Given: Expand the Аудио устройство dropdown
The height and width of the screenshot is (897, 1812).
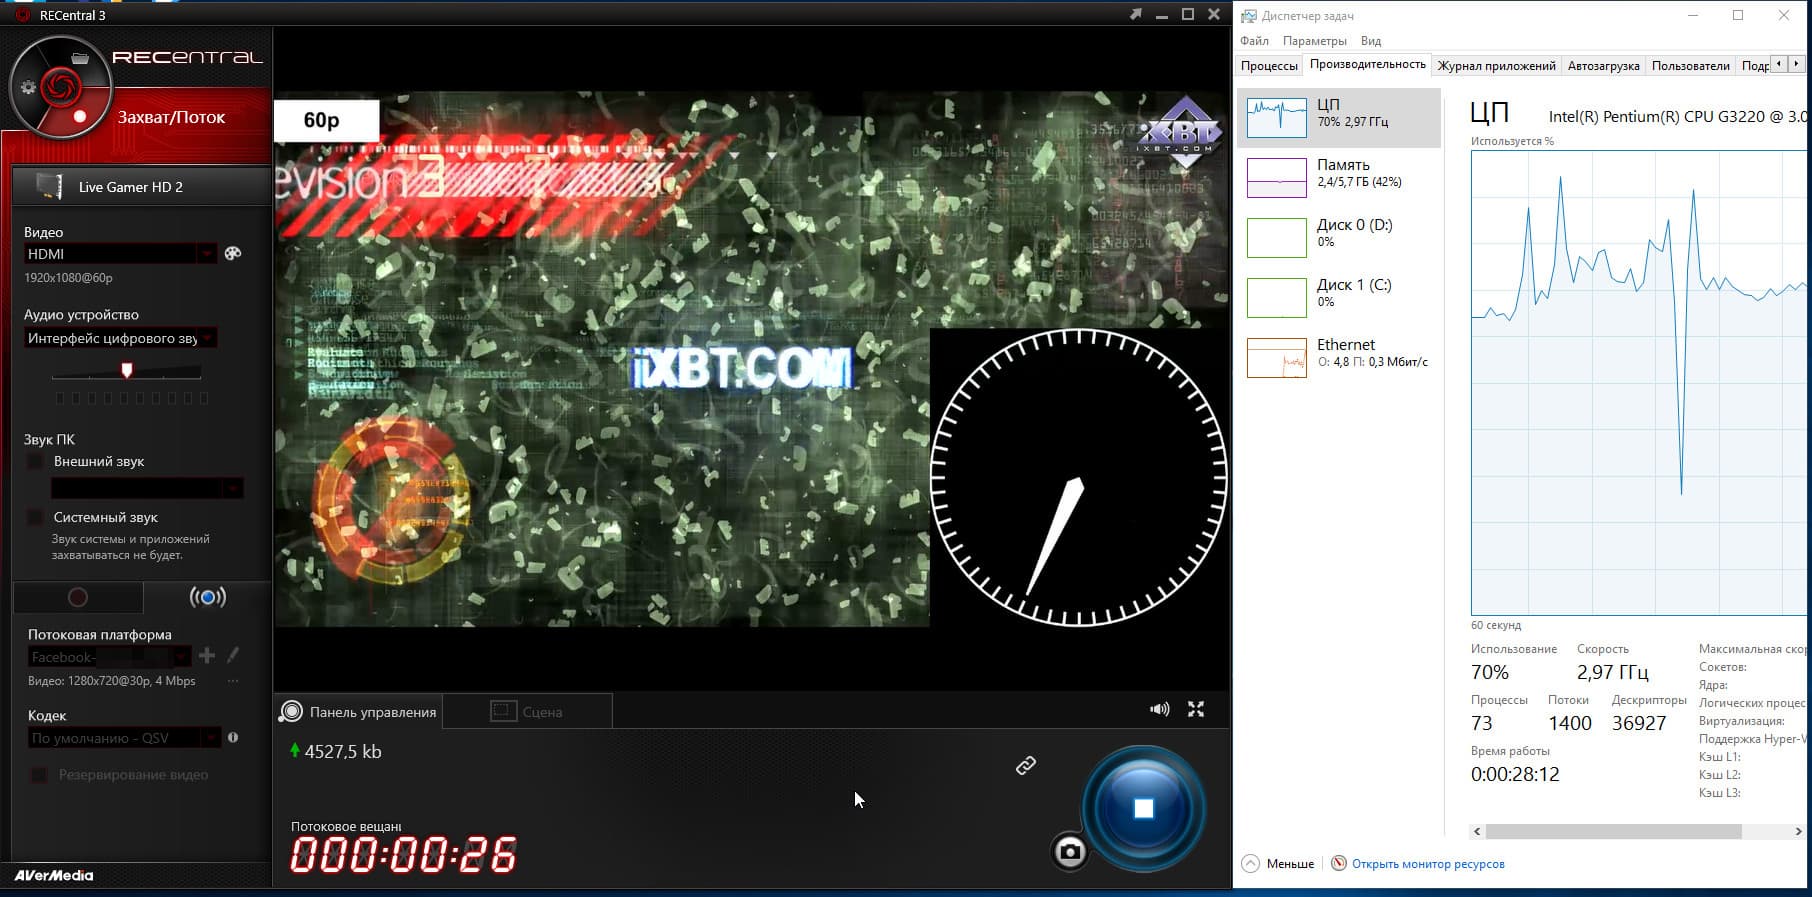Looking at the screenshot, I should coord(120,338).
